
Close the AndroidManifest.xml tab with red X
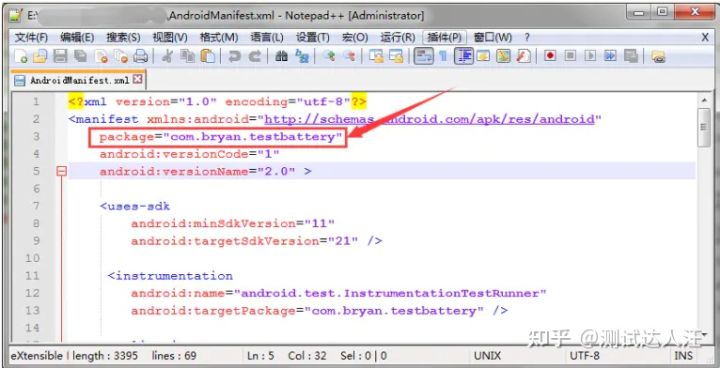138,80
